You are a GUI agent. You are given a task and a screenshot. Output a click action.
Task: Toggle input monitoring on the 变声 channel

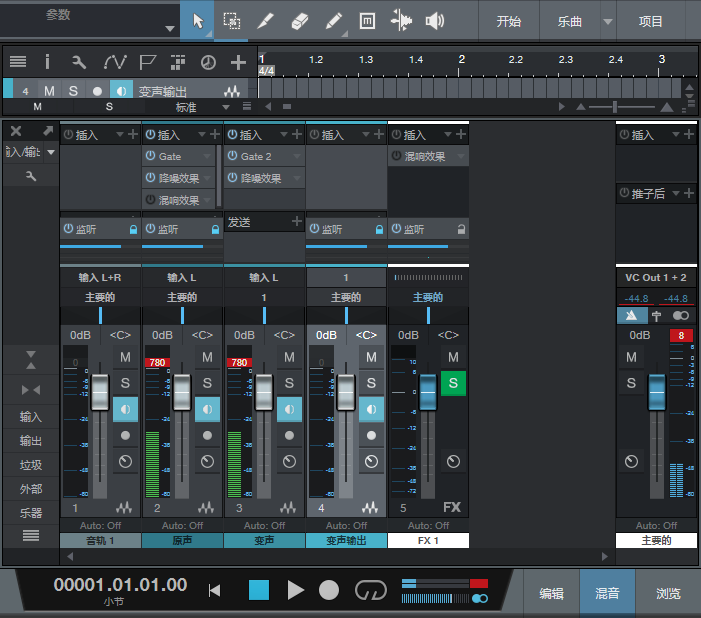pyautogui.click(x=289, y=409)
